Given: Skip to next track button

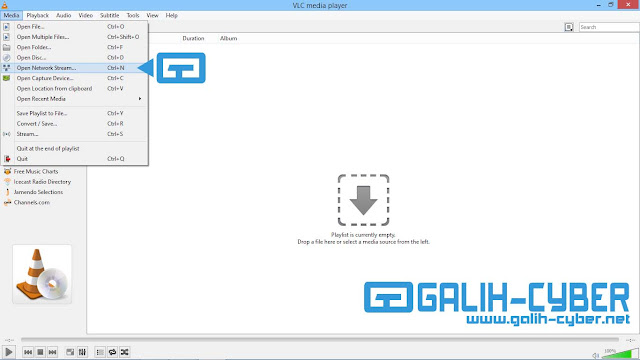Looking at the screenshot, I should [x=52, y=352].
